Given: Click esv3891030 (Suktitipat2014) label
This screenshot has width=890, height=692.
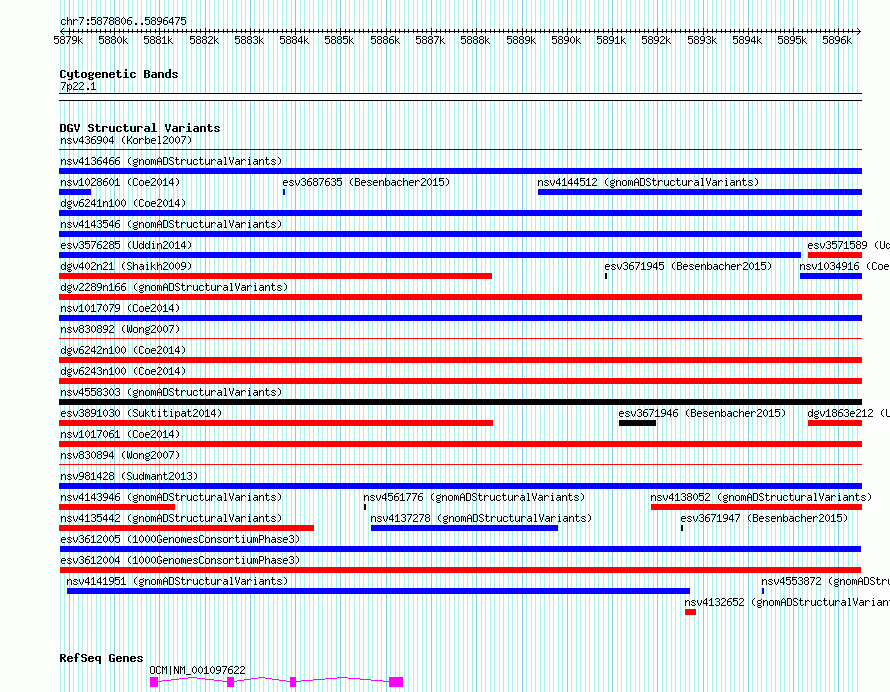Looking at the screenshot, I should tap(141, 413).
